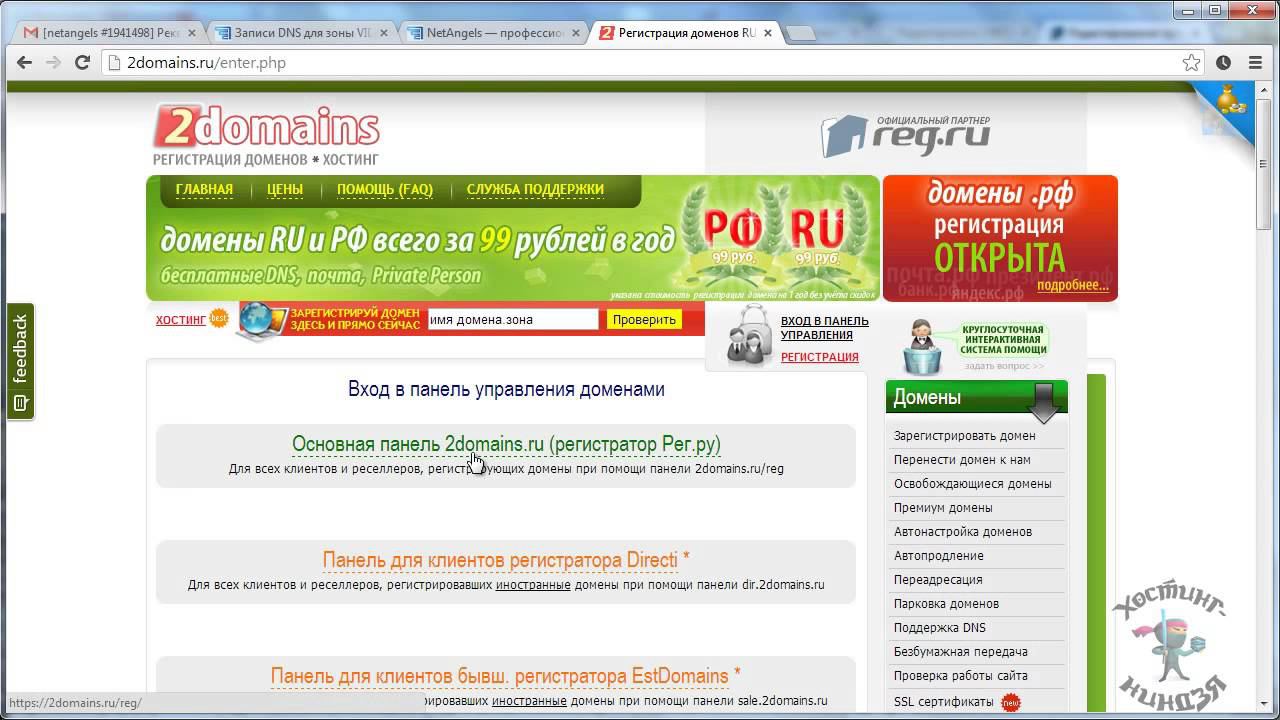The image size is (1280, 720).
Task: Select Проверка работы сайта
Action: [x=961, y=676]
